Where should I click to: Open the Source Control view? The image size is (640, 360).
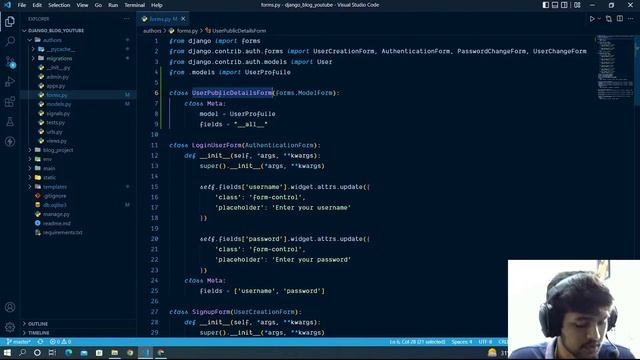10,62
